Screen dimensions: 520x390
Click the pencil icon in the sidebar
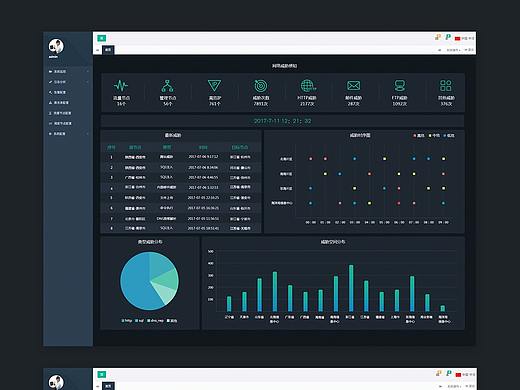pos(51,82)
